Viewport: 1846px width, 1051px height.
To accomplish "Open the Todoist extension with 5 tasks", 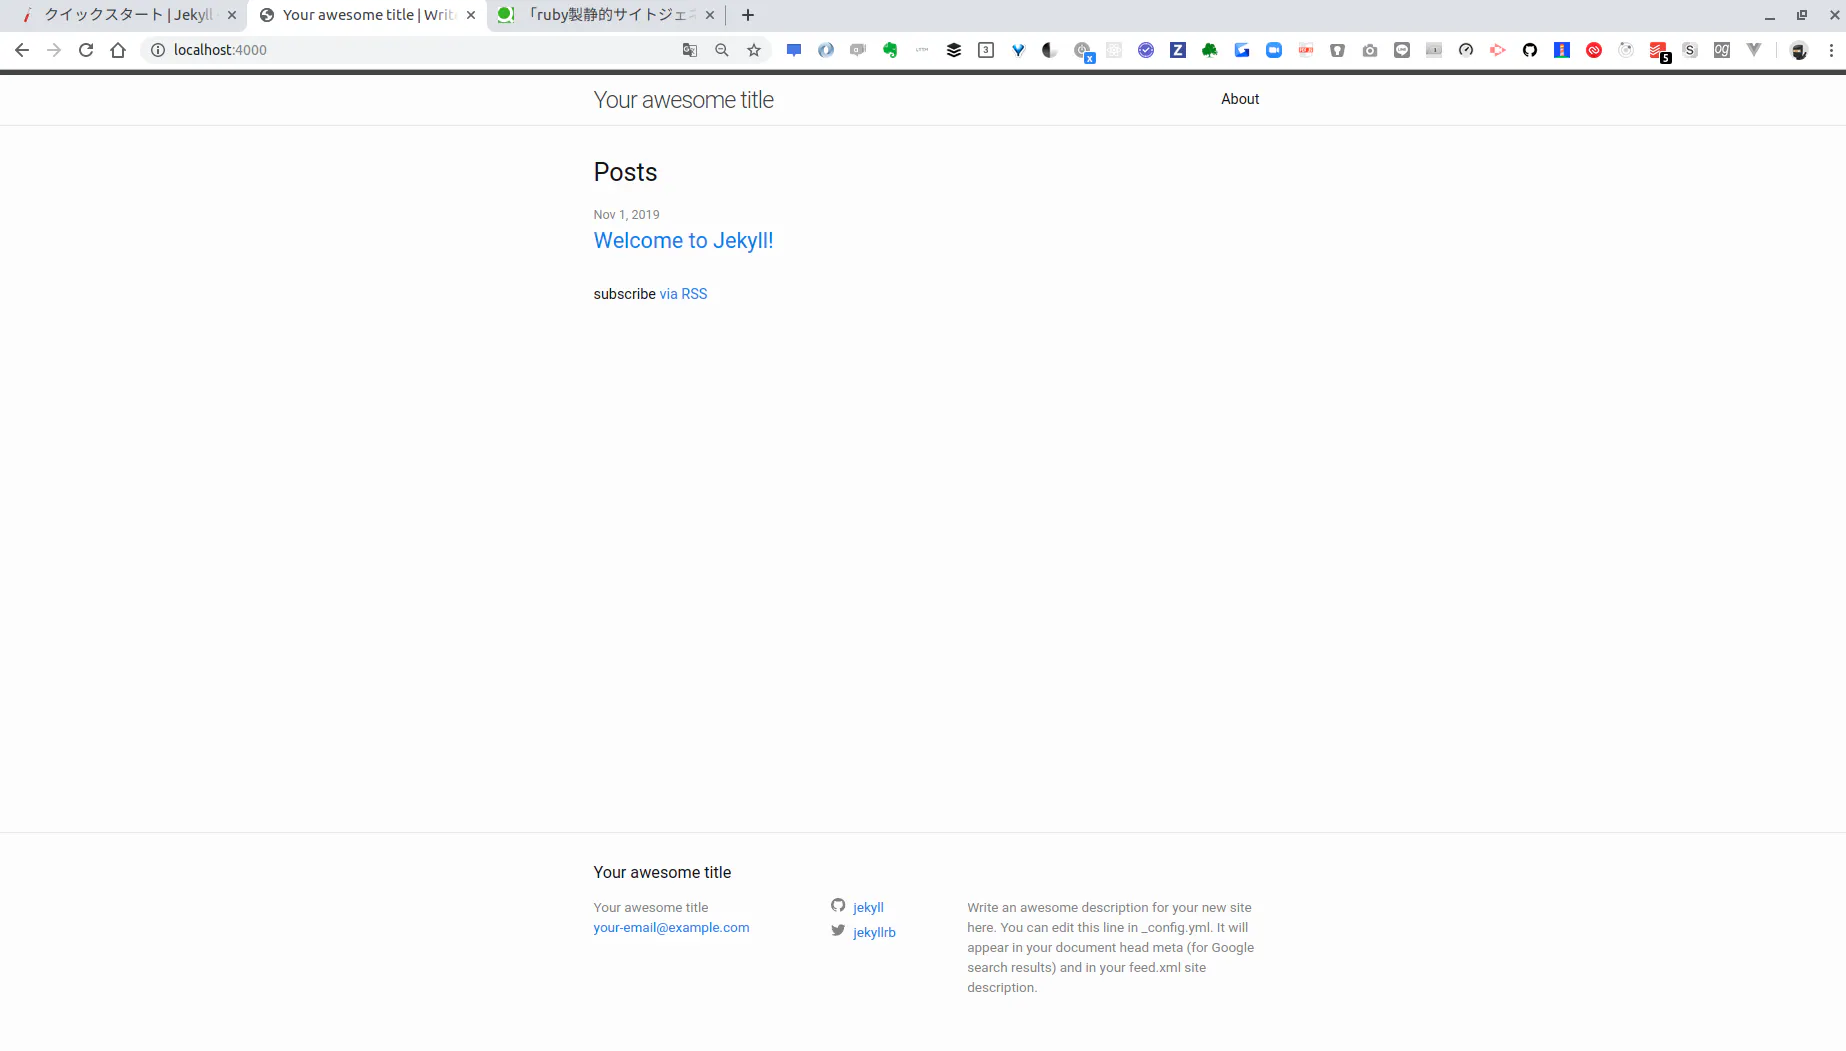I will coord(1659,49).
